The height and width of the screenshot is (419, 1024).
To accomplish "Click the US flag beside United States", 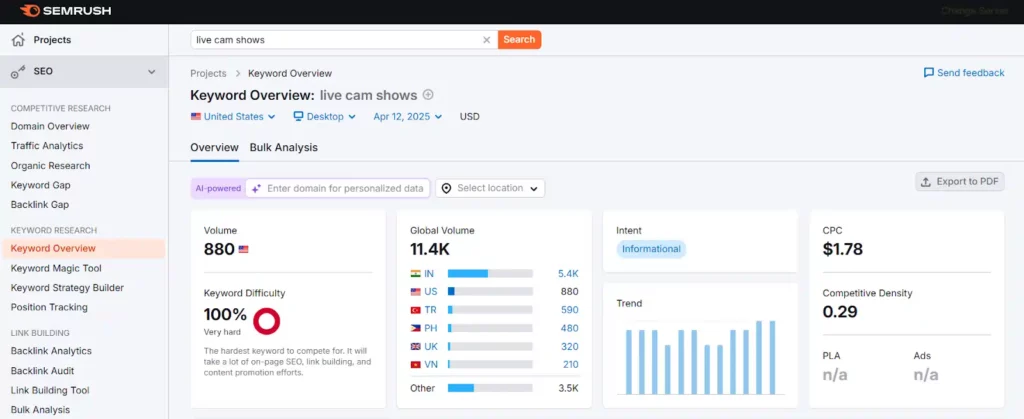I will 196,116.
